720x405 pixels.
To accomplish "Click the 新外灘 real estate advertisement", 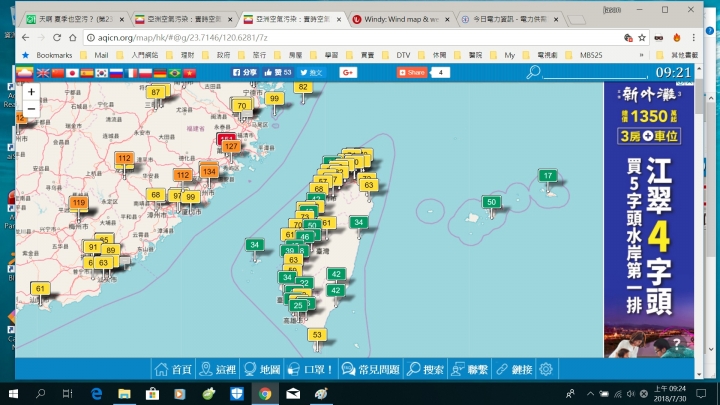I will [649, 219].
